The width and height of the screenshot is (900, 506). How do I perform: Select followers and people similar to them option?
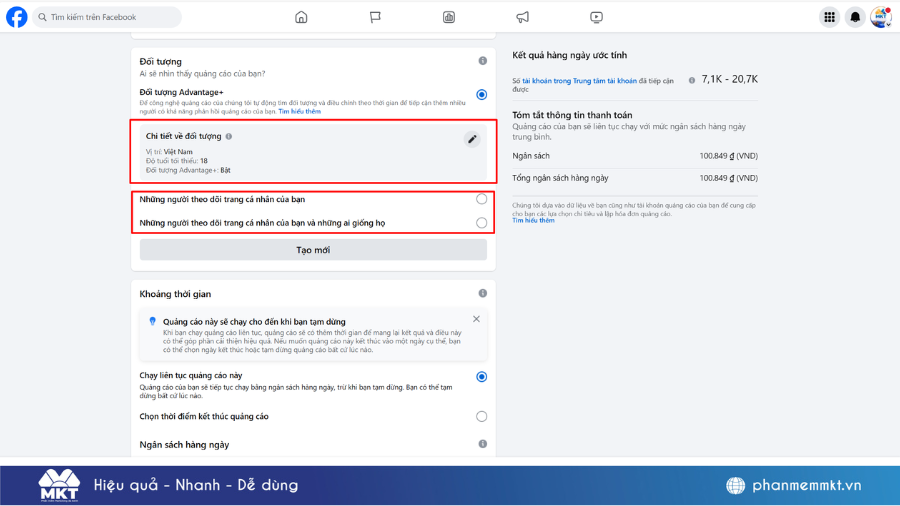482,223
